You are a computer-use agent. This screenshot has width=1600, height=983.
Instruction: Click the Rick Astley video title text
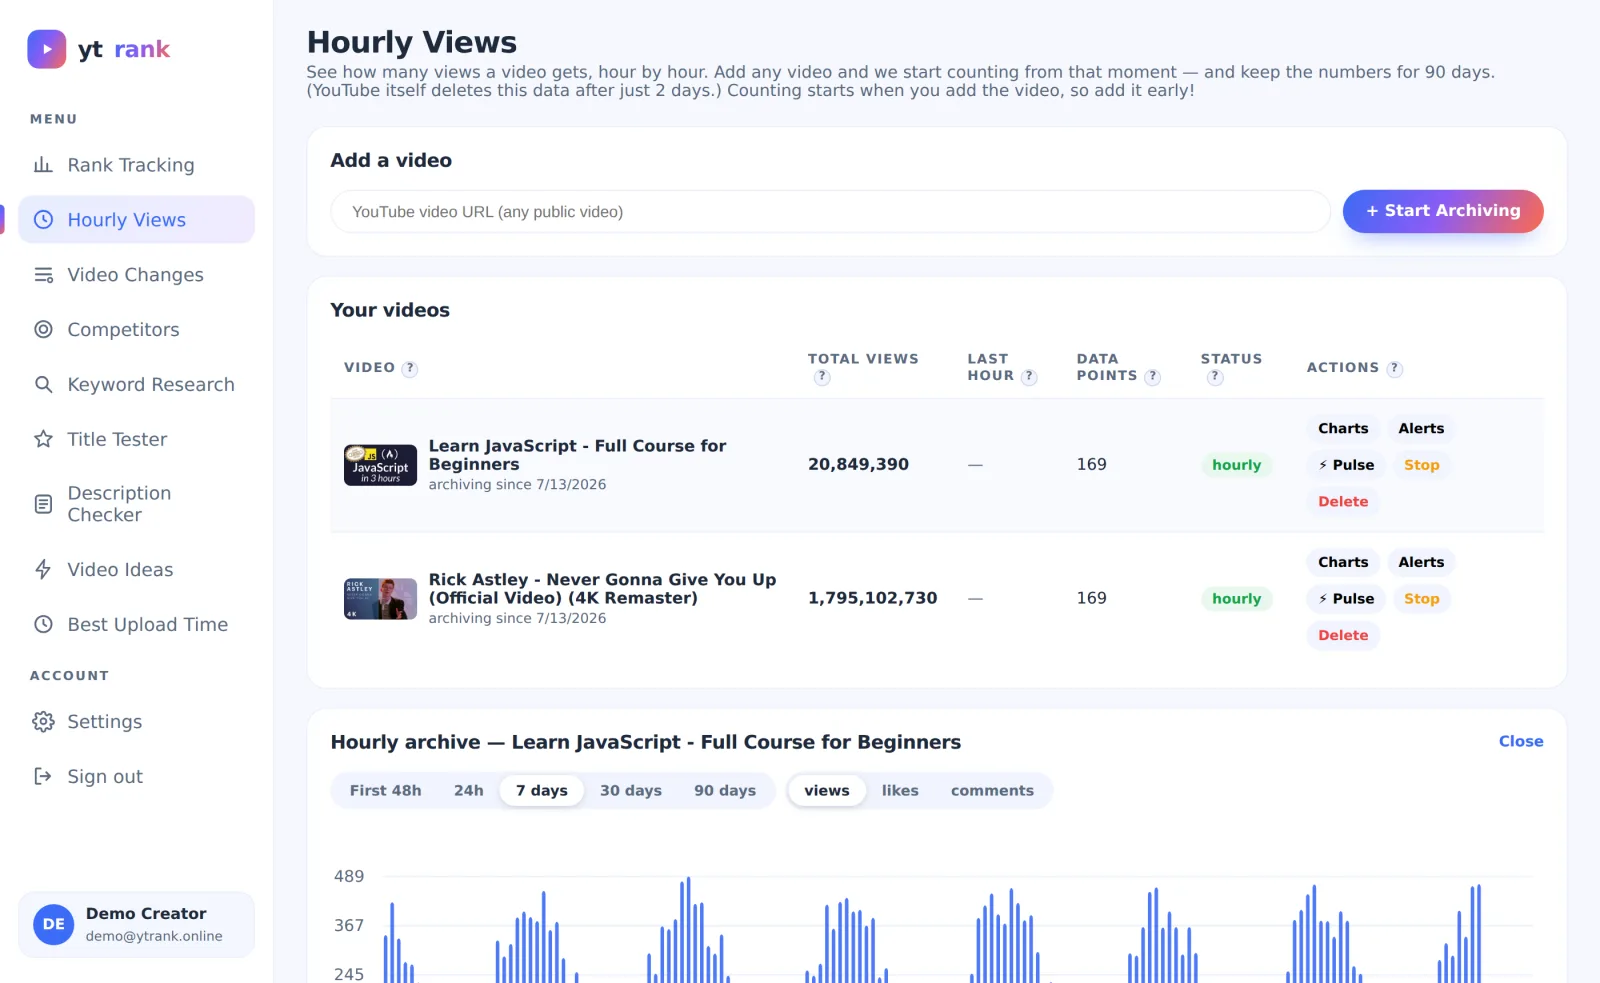coord(602,589)
